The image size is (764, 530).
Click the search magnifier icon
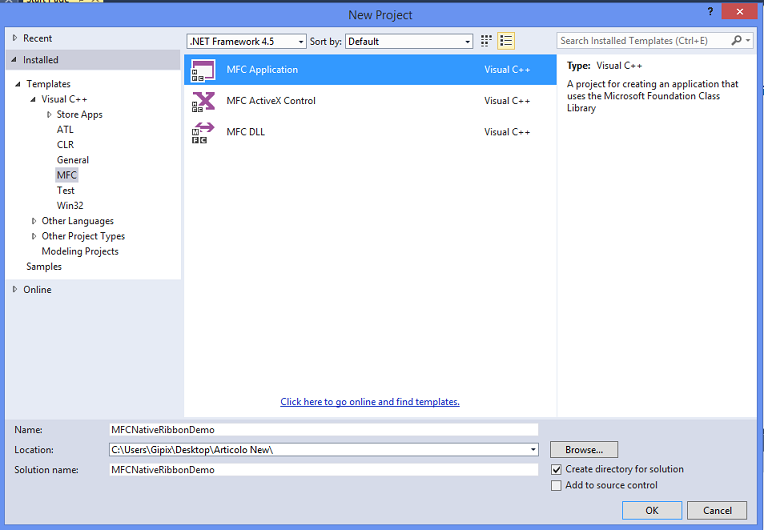[736, 40]
